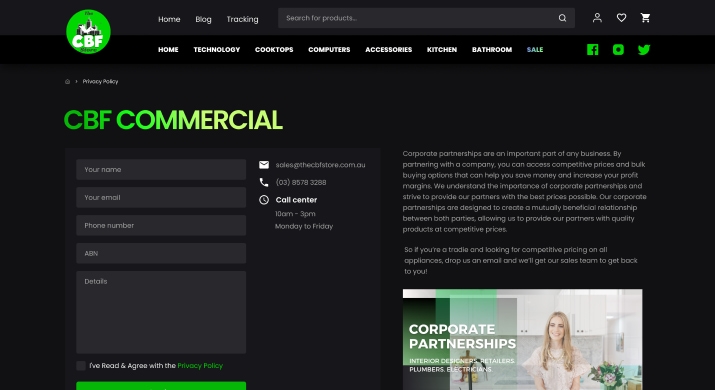
Task: Go to the Sale category
Action: coord(535,50)
